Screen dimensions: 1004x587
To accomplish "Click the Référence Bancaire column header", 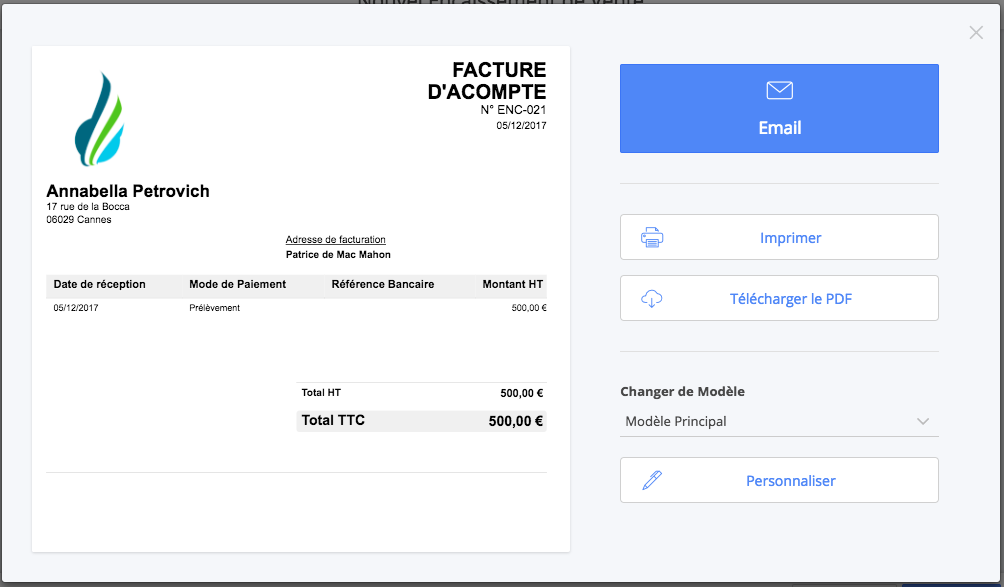I will tap(383, 284).
